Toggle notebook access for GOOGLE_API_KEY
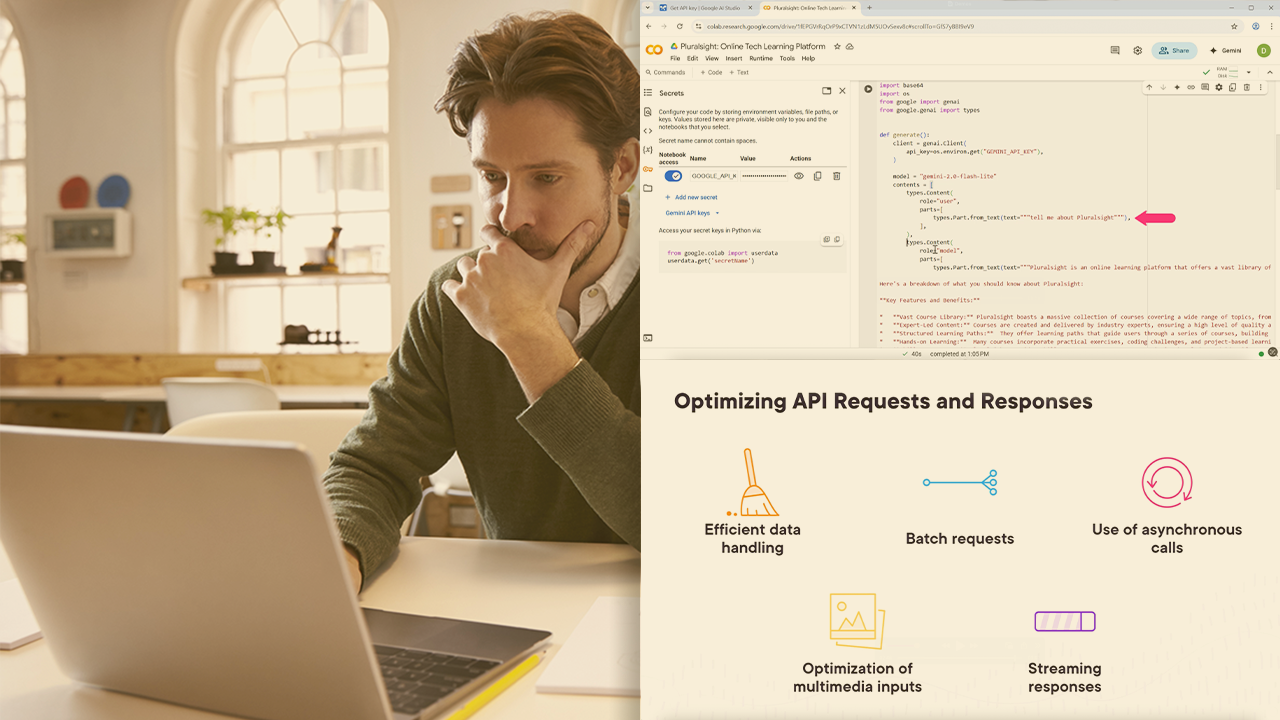Viewport: 1280px width, 720px height. point(673,176)
